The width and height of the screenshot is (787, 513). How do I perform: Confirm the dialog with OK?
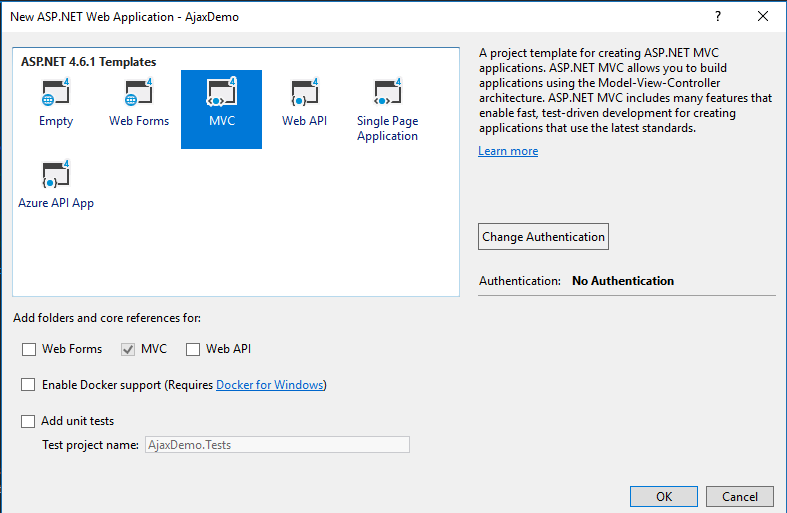point(664,497)
